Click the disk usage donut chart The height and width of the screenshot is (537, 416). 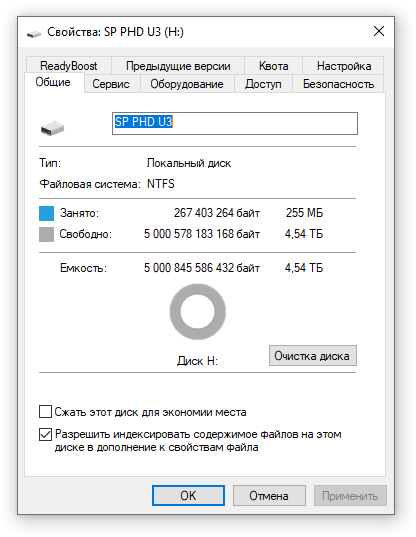[x=198, y=311]
